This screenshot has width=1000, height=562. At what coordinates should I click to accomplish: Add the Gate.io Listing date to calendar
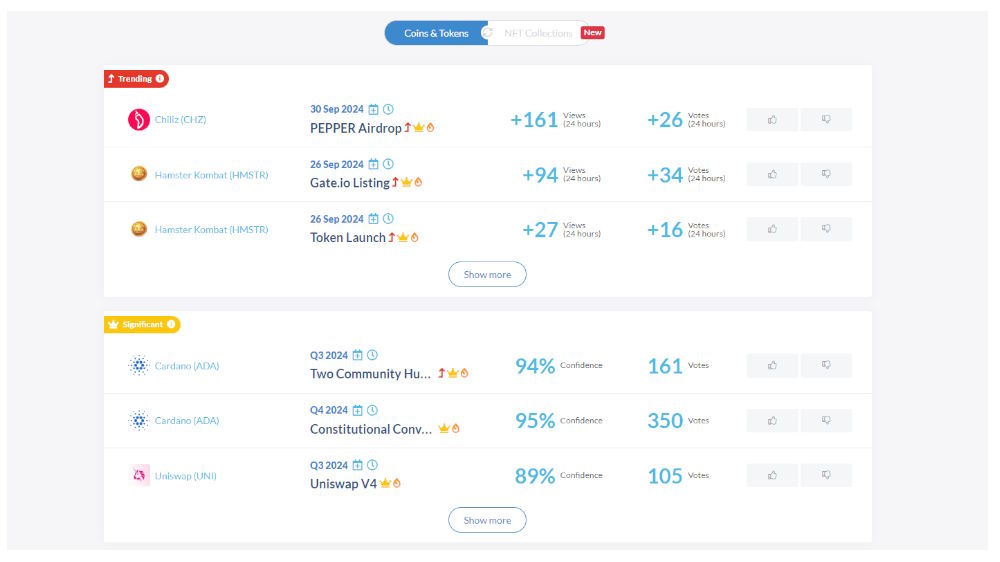point(373,164)
